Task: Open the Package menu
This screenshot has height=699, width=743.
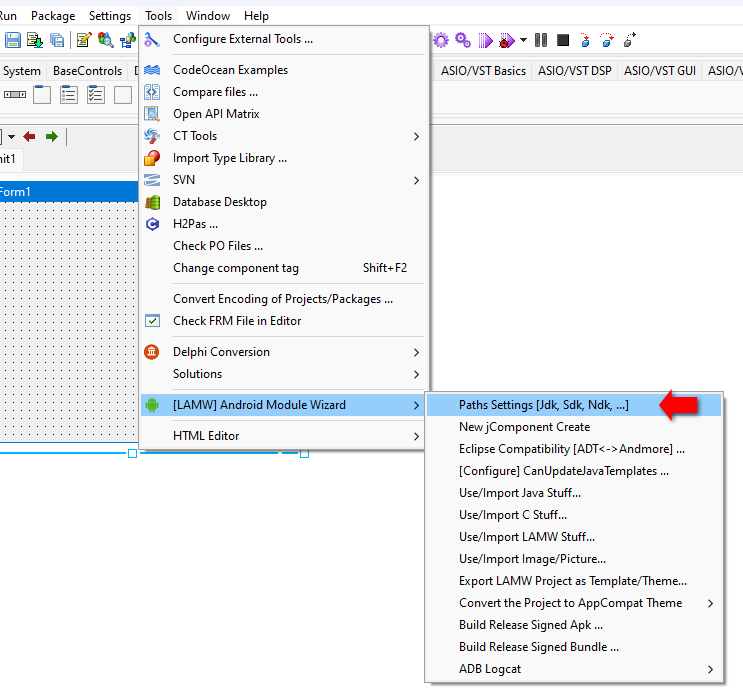Action: [53, 16]
